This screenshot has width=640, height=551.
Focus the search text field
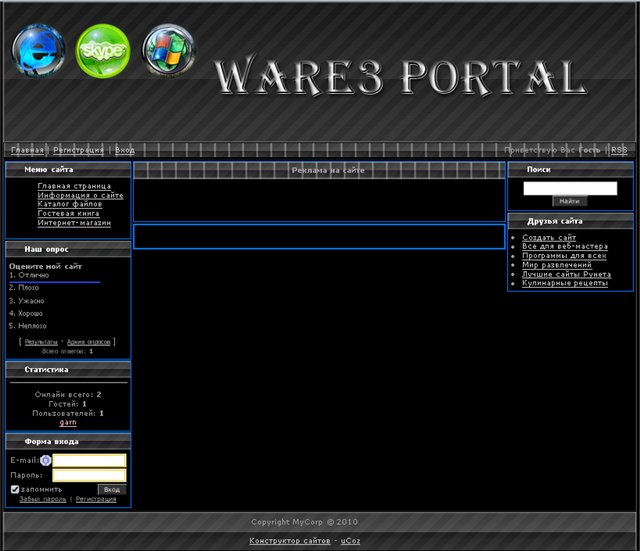point(570,189)
